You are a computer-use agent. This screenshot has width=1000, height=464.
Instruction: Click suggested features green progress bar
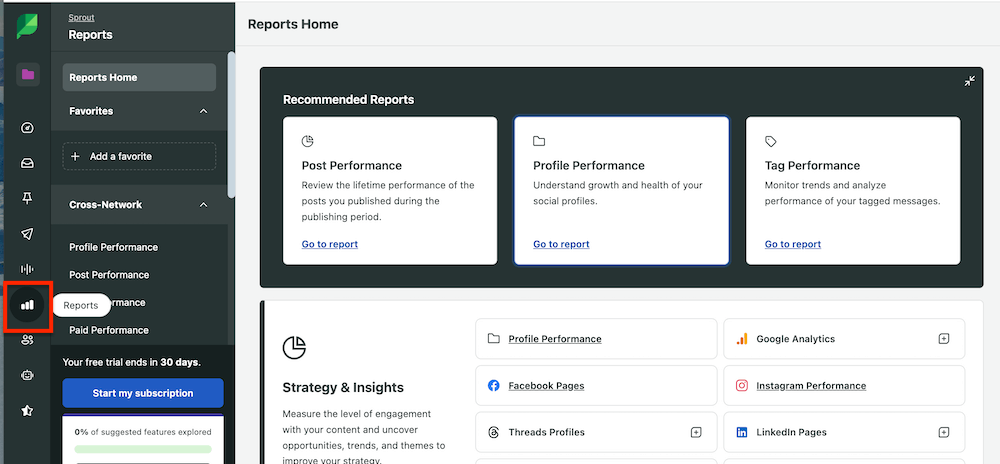pos(143,449)
